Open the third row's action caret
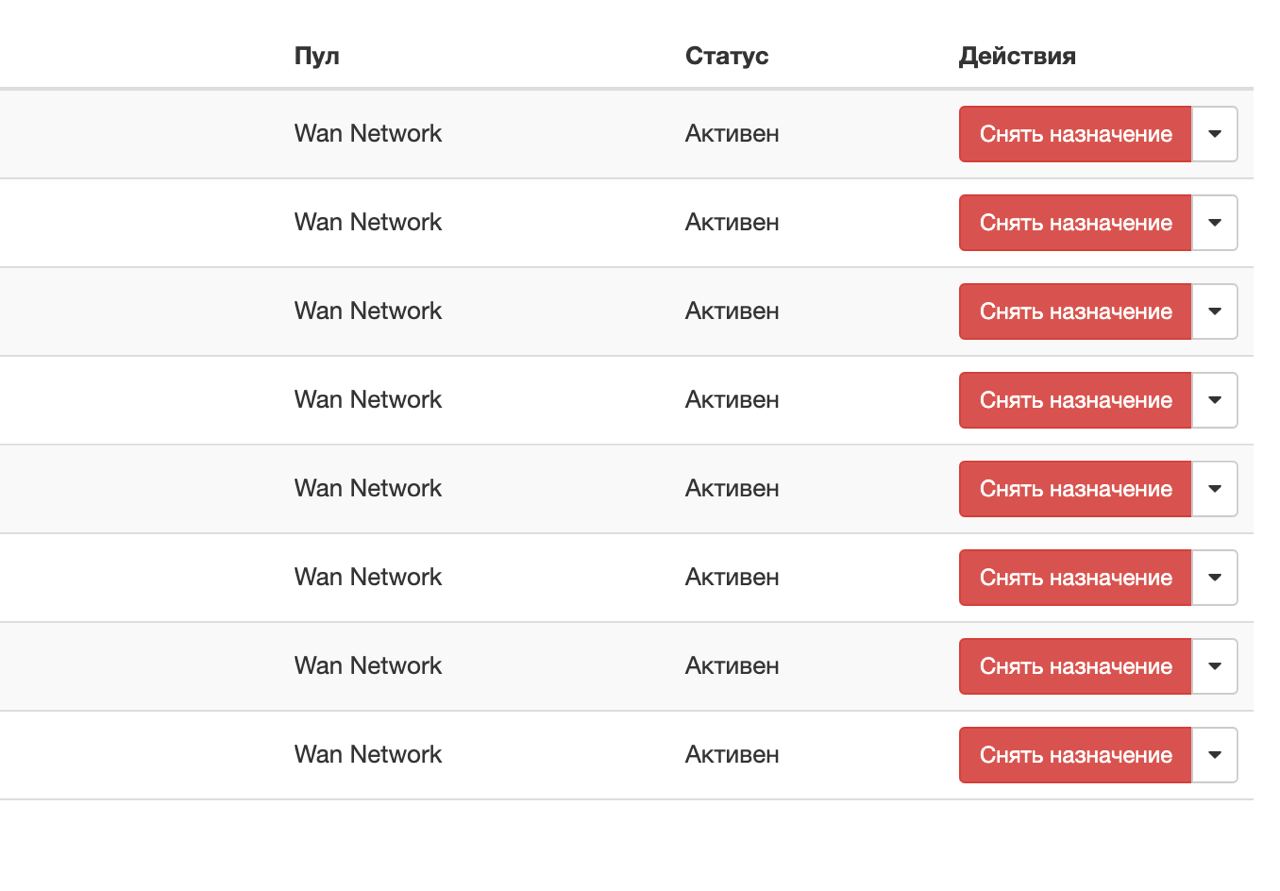The image size is (1280, 891). (x=1215, y=312)
